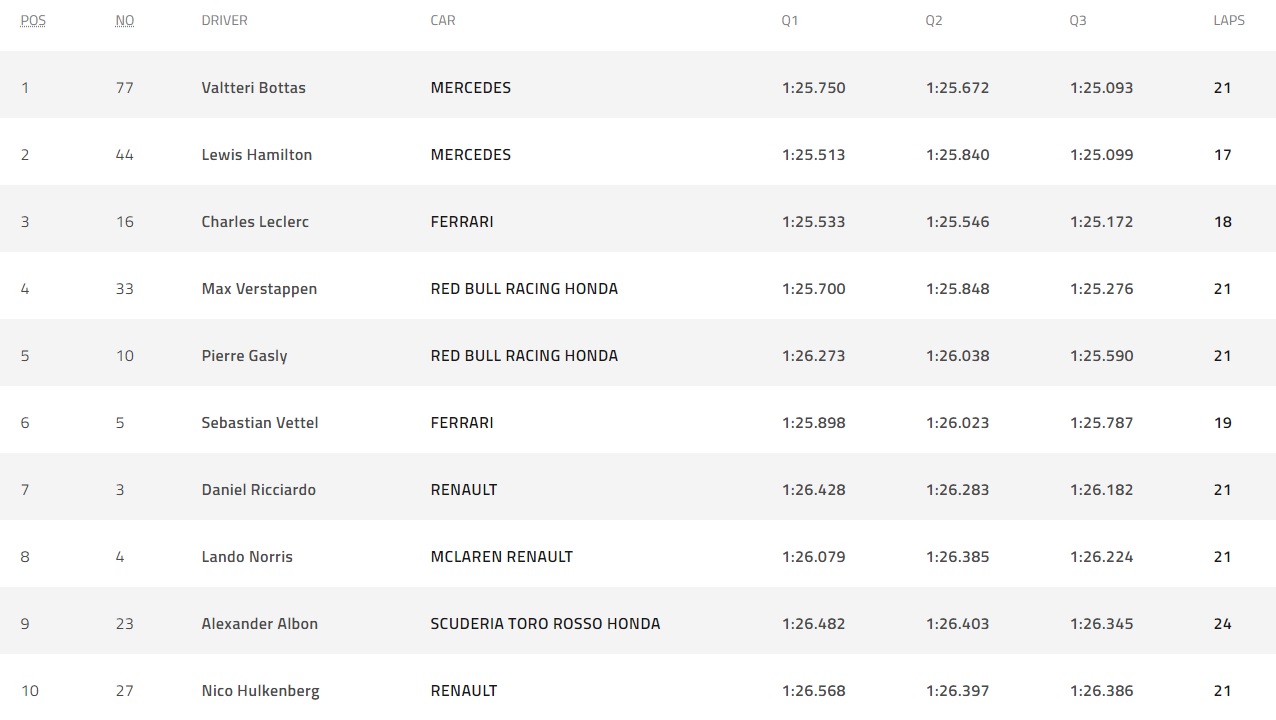Click the LAPS column header

(x=1229, y=20)
